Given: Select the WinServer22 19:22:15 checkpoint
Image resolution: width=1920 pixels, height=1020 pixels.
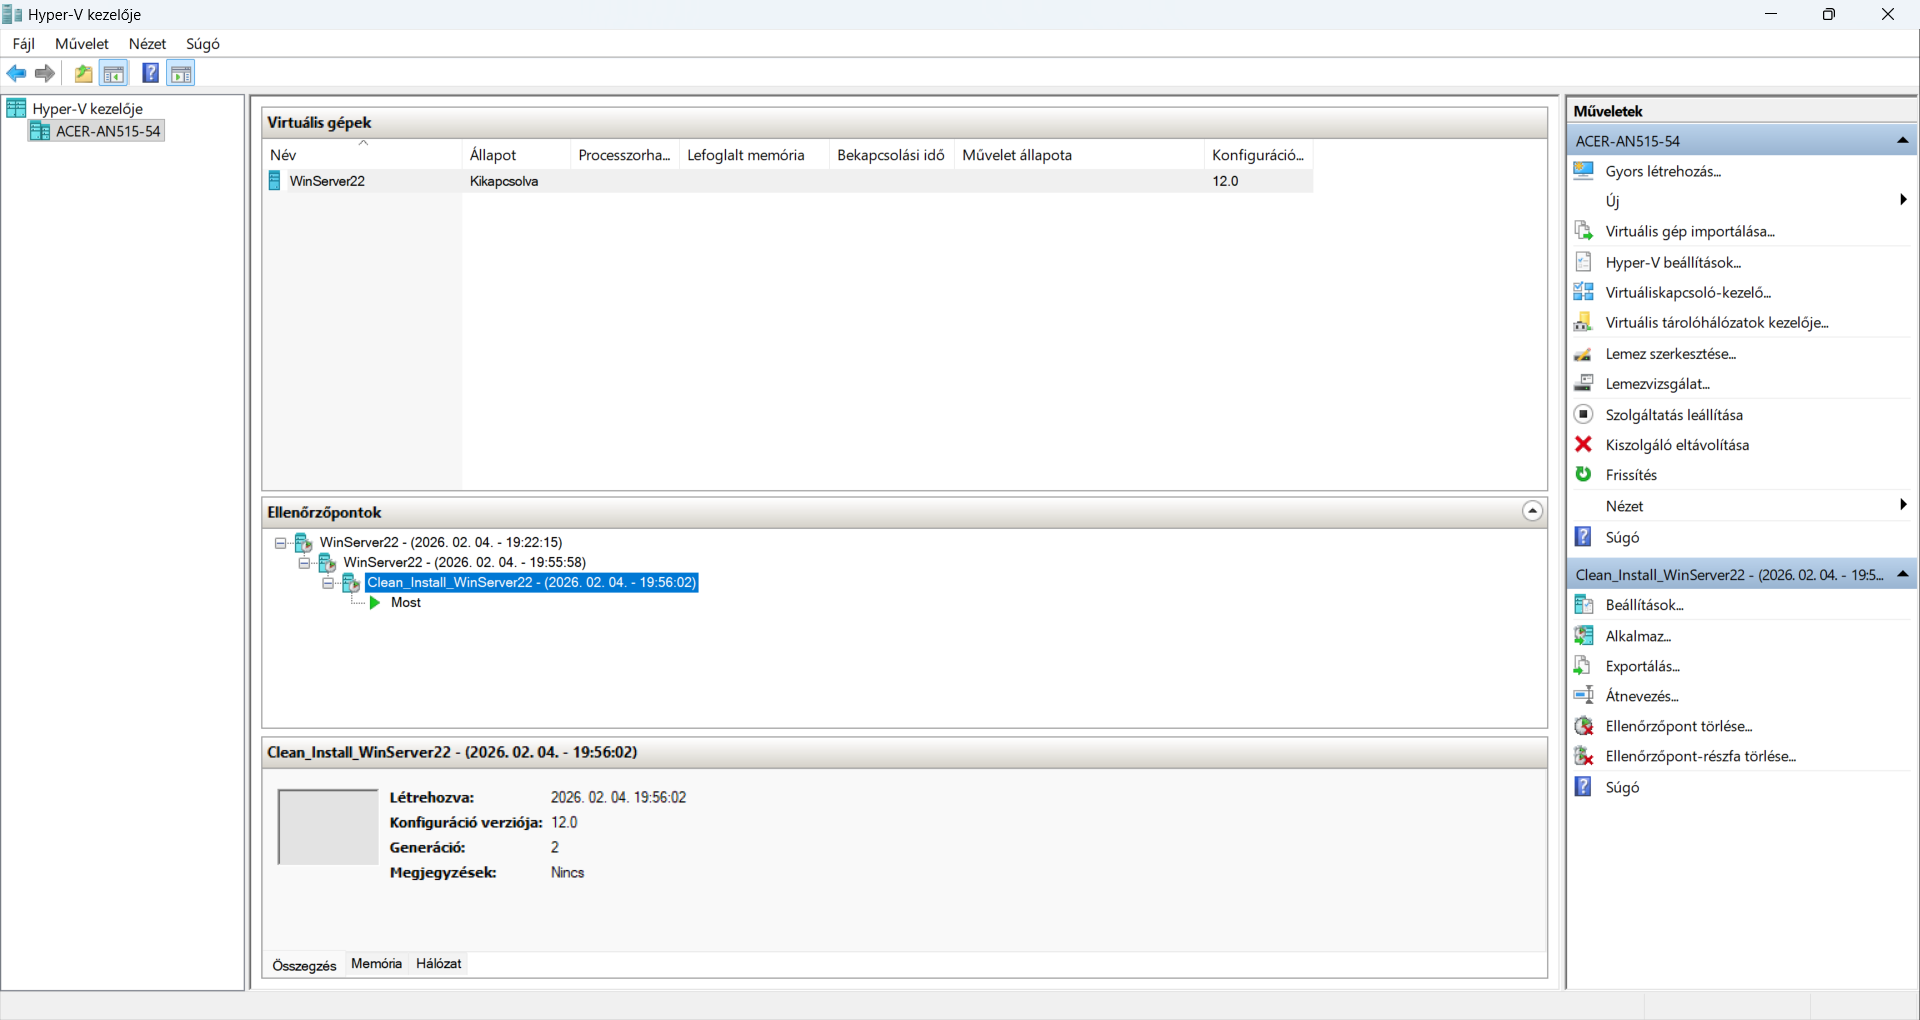Looking at the screenshot, I should (441, 543).
